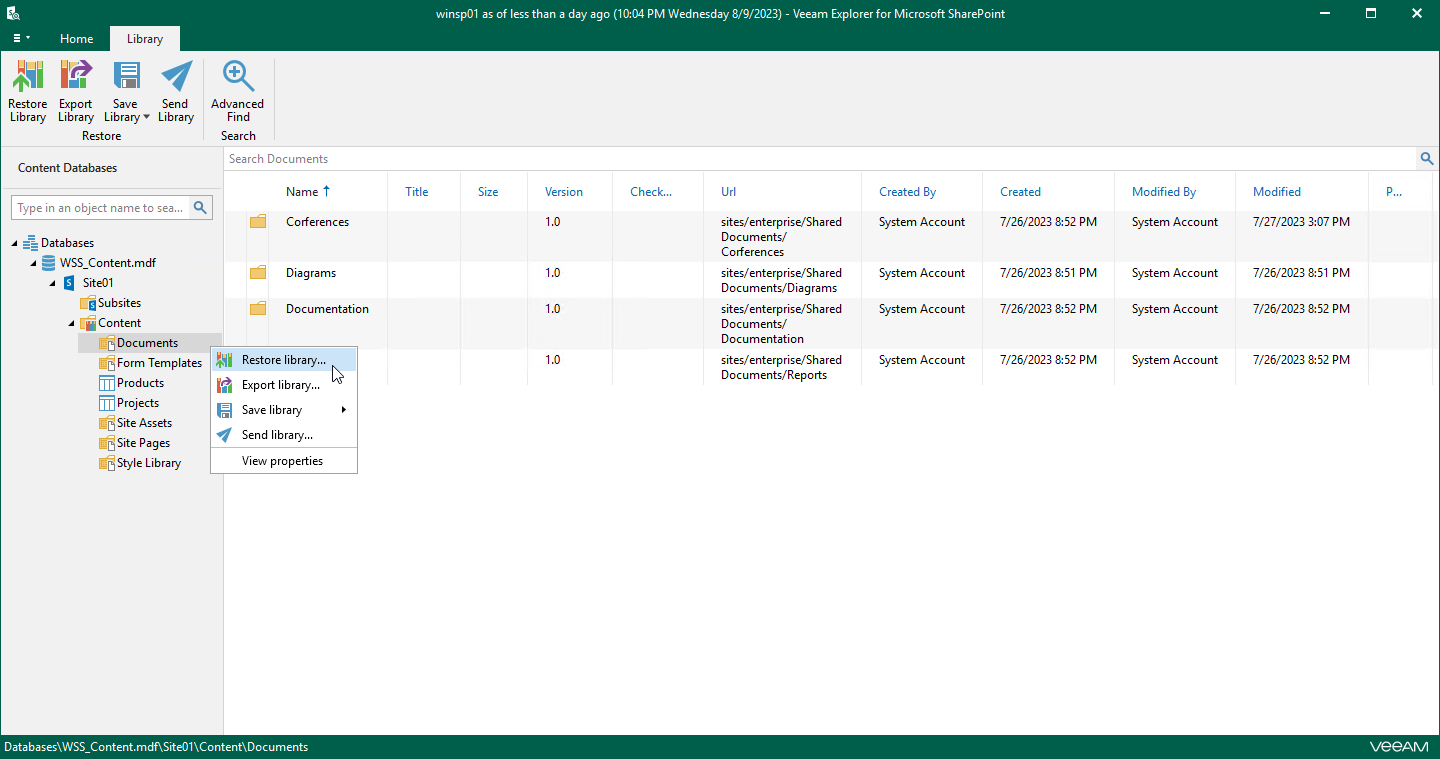Click inside the Search Documents field

point(700,158)
